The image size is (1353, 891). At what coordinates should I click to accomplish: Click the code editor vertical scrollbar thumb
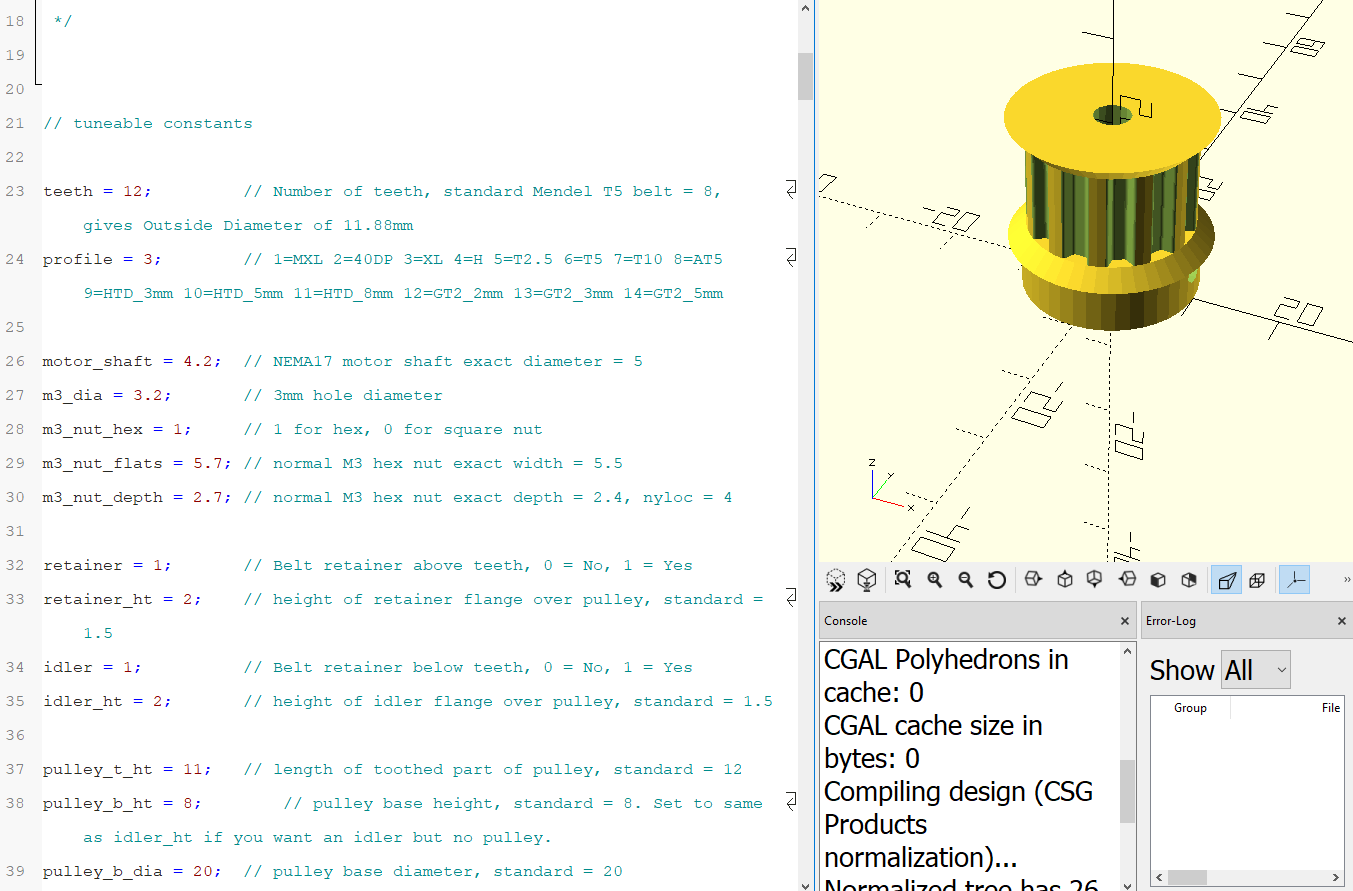click(805, 76)
